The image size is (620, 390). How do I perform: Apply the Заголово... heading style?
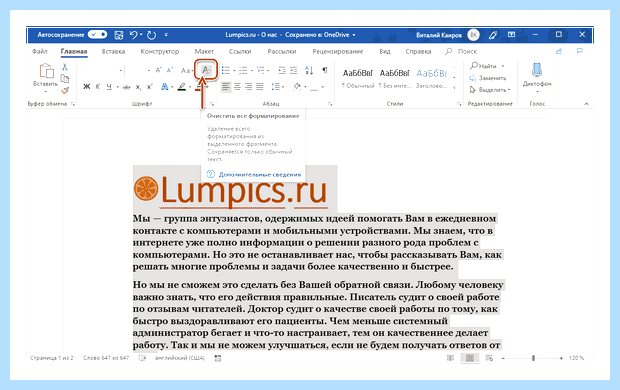(x=432, y=78)
